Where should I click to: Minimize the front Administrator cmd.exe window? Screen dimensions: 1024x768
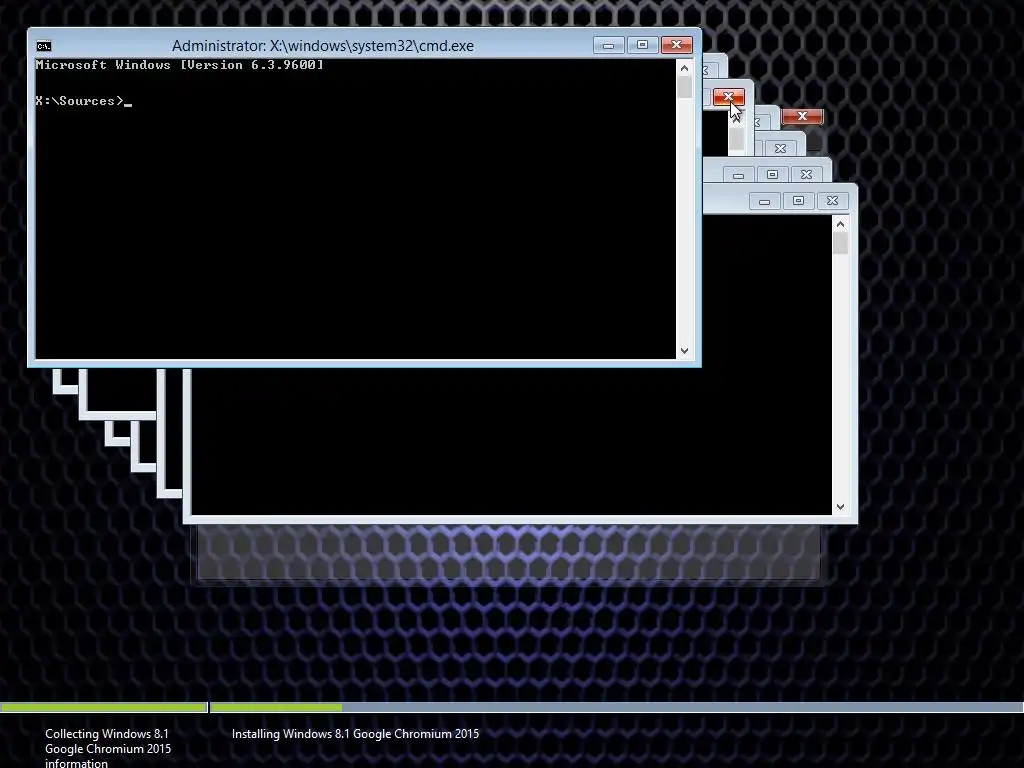[608, 45]
